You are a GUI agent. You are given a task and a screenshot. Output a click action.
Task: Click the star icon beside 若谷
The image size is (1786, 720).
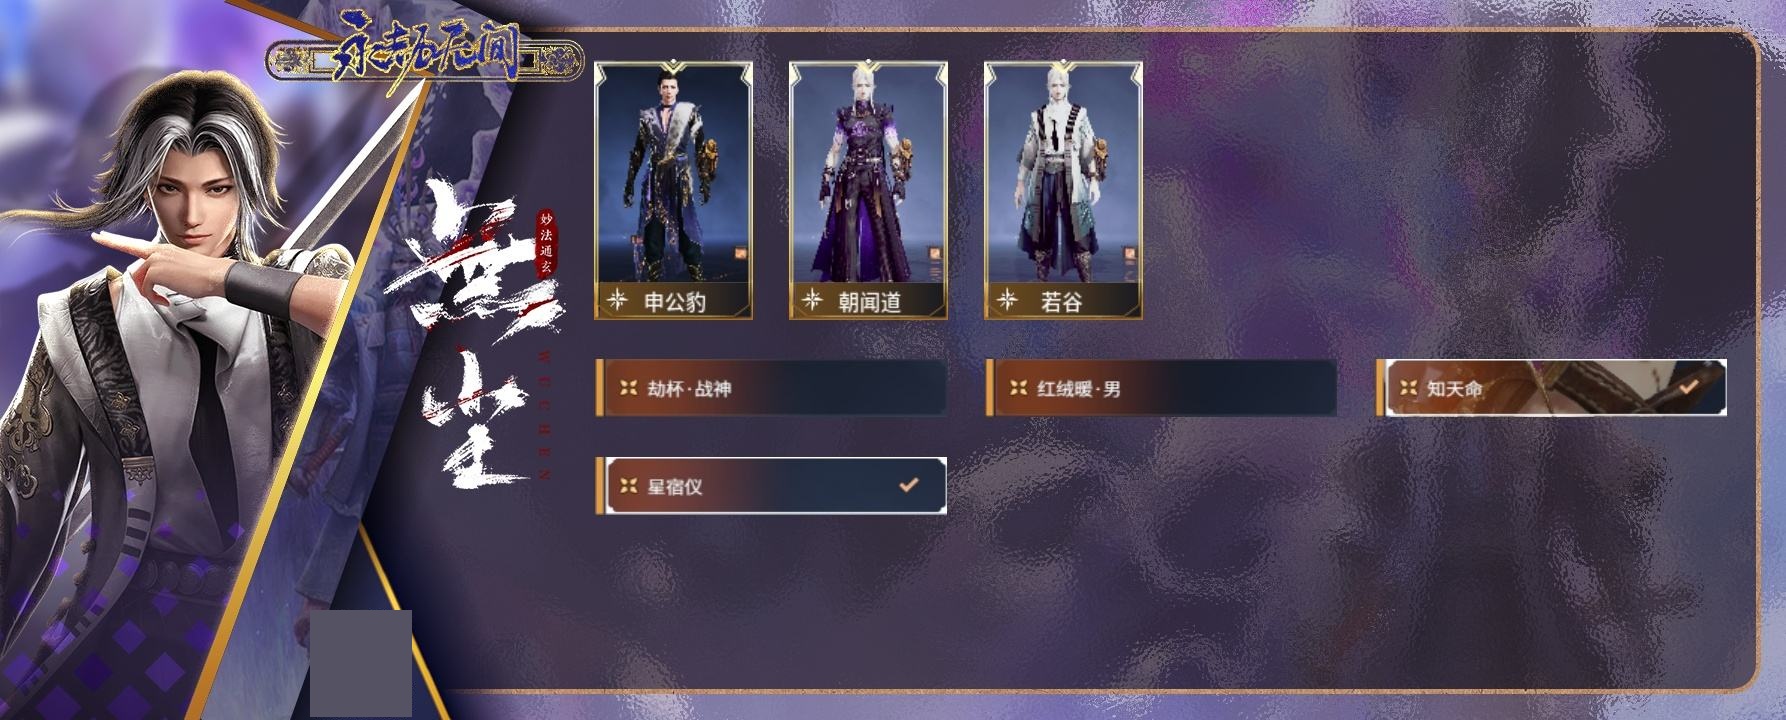click(x=1008, y=300)
